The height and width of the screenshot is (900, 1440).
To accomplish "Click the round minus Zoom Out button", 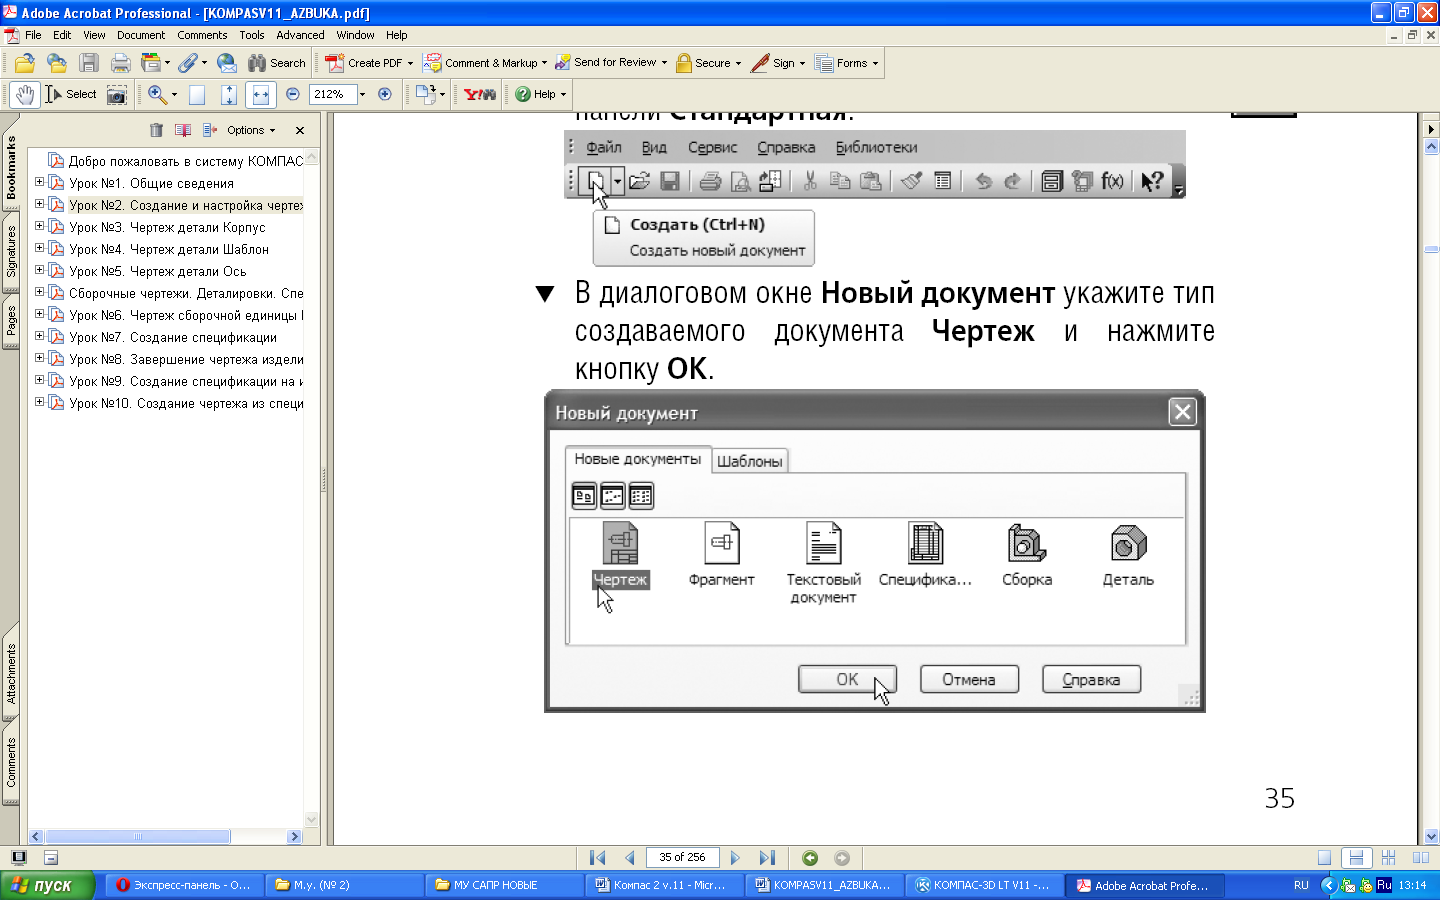I will click(x=293, y=94).
